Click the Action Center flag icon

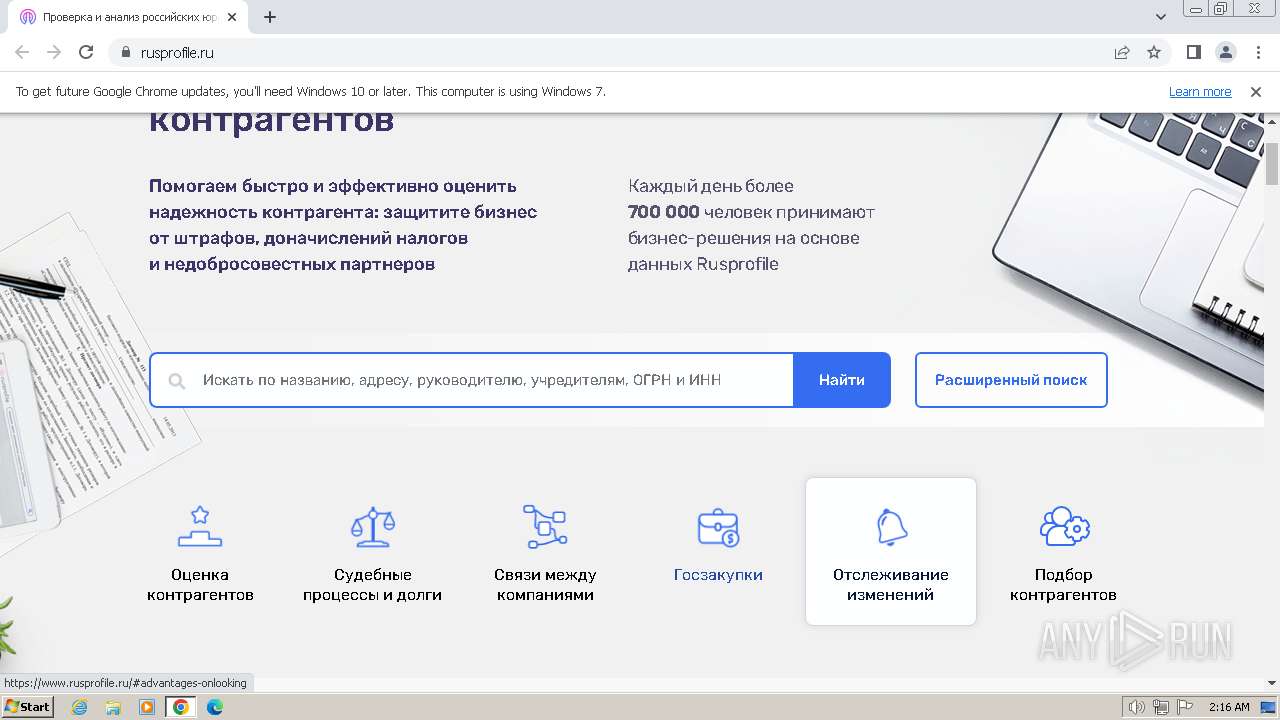[x=1185, y=707]
